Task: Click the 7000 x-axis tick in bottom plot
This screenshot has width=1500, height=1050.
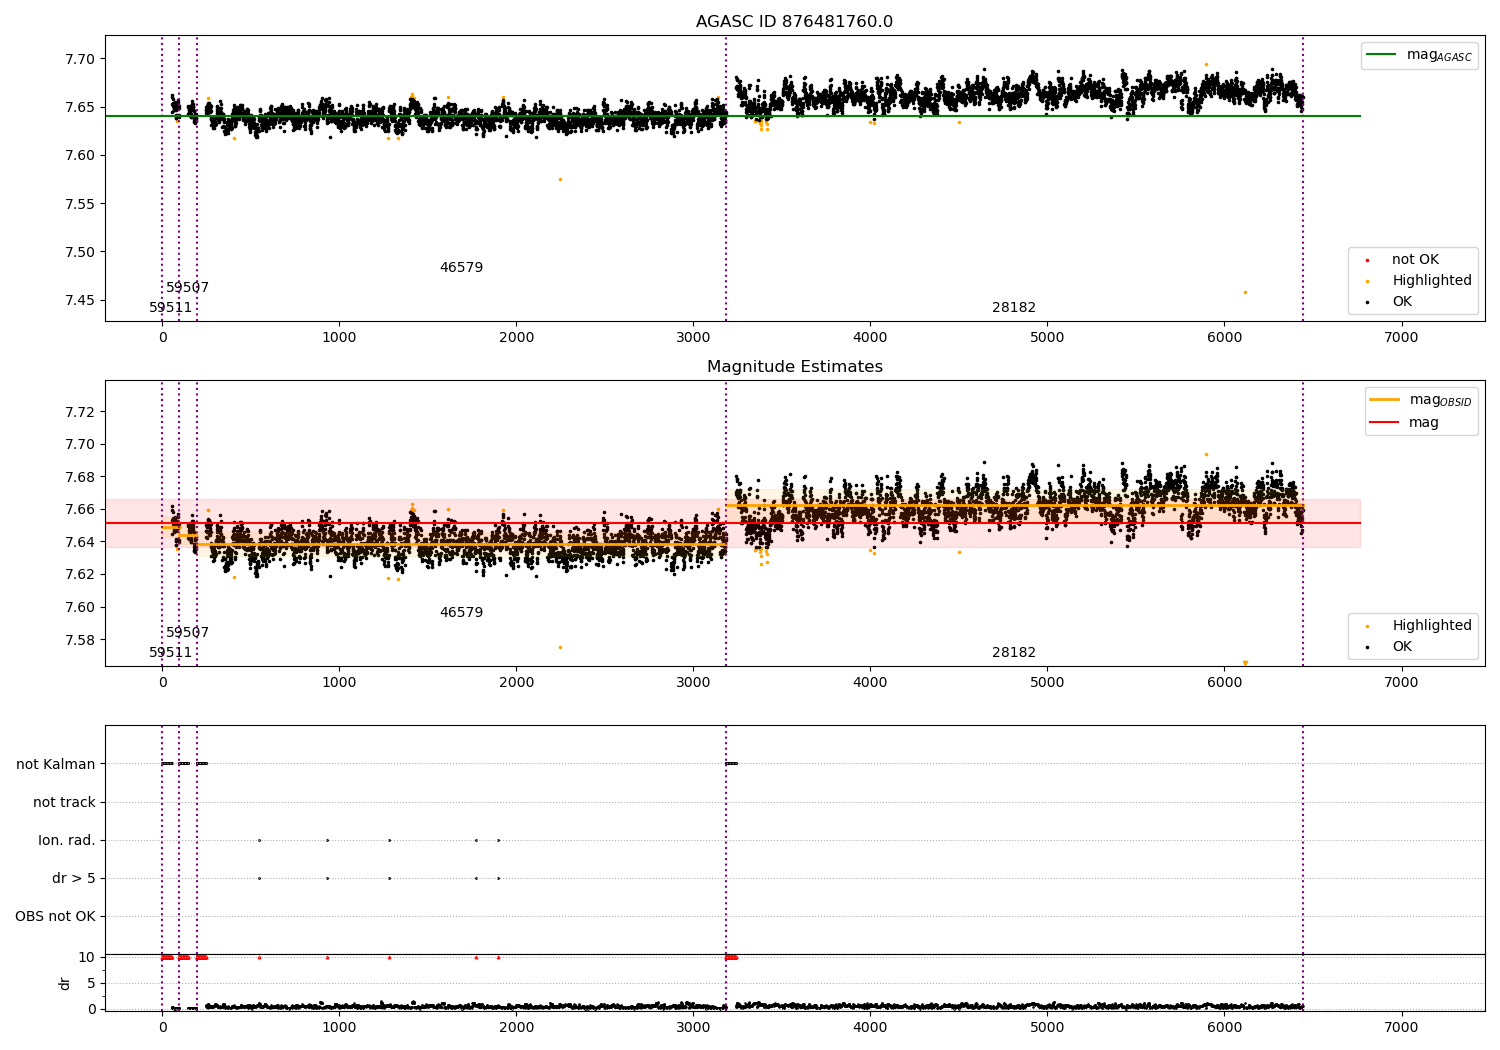Action: 1401,1027
